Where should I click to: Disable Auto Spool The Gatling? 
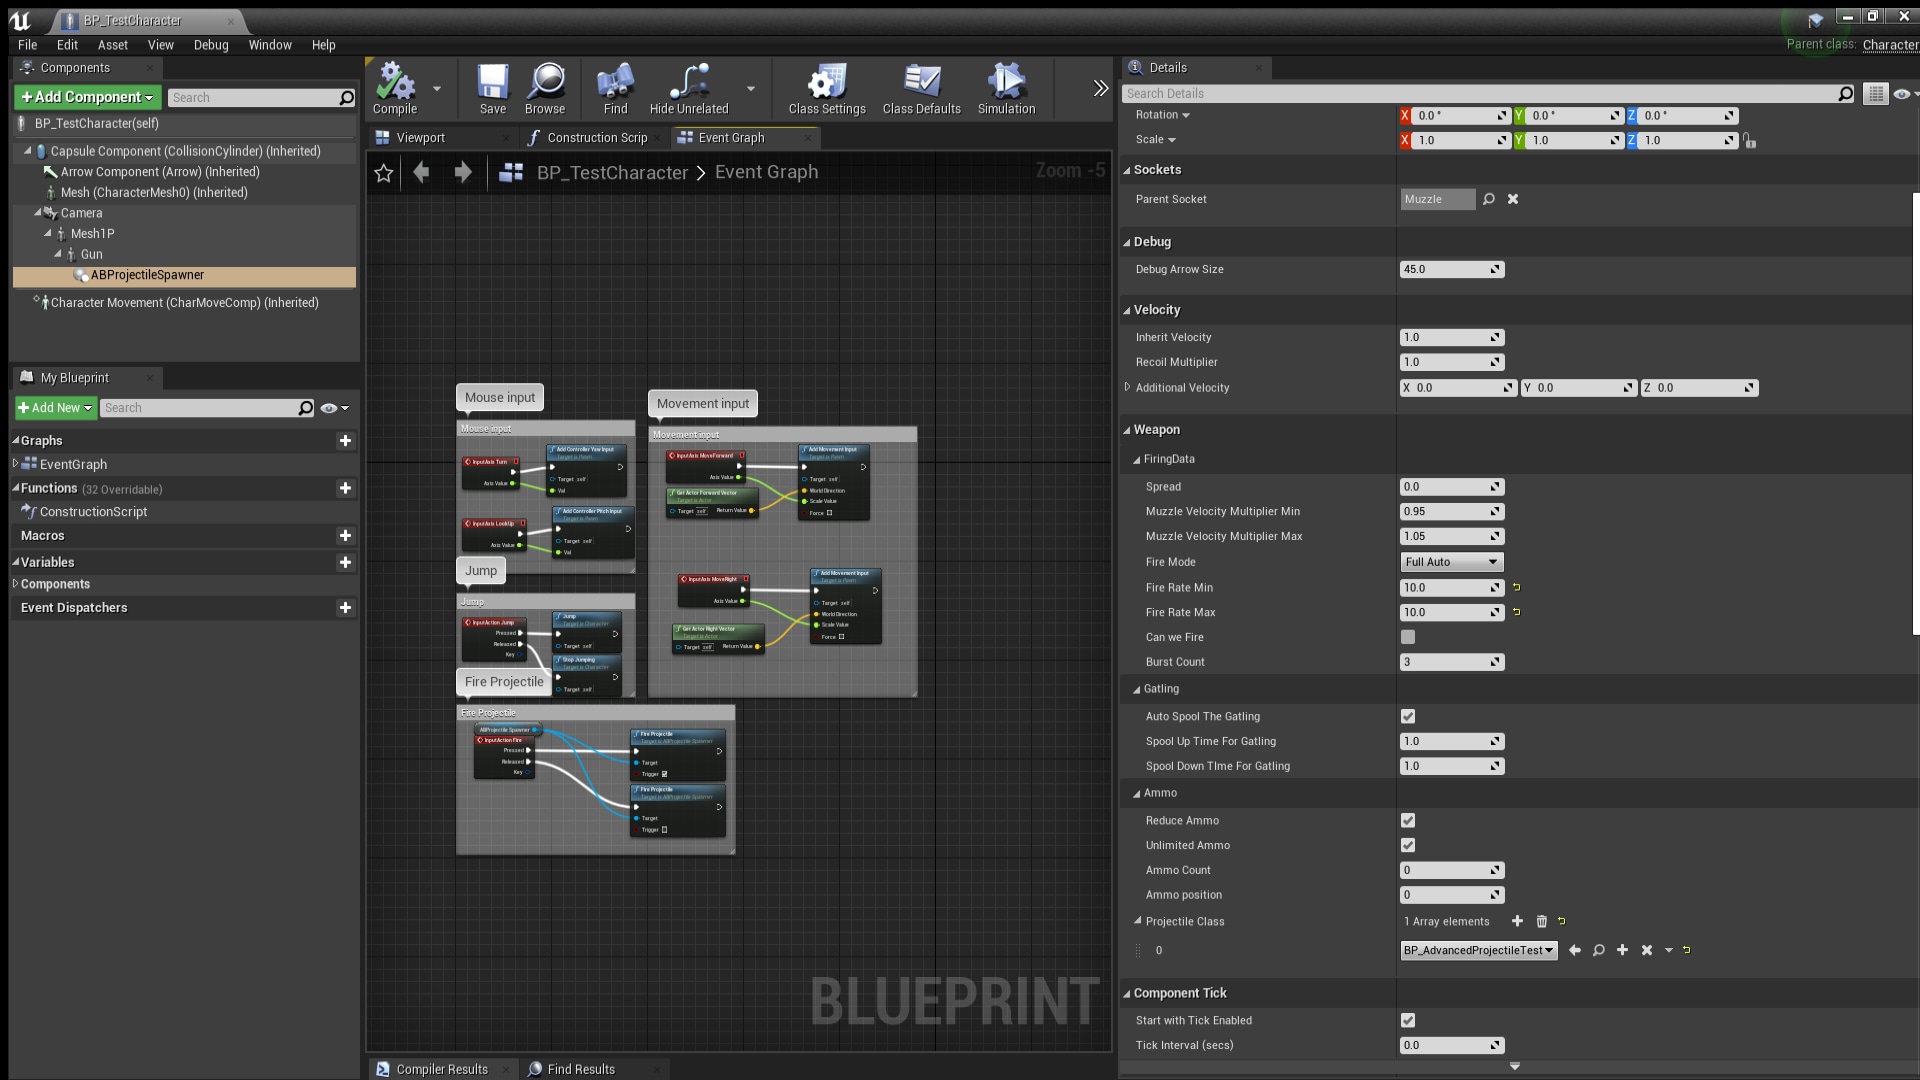(x=1408, y=716)
